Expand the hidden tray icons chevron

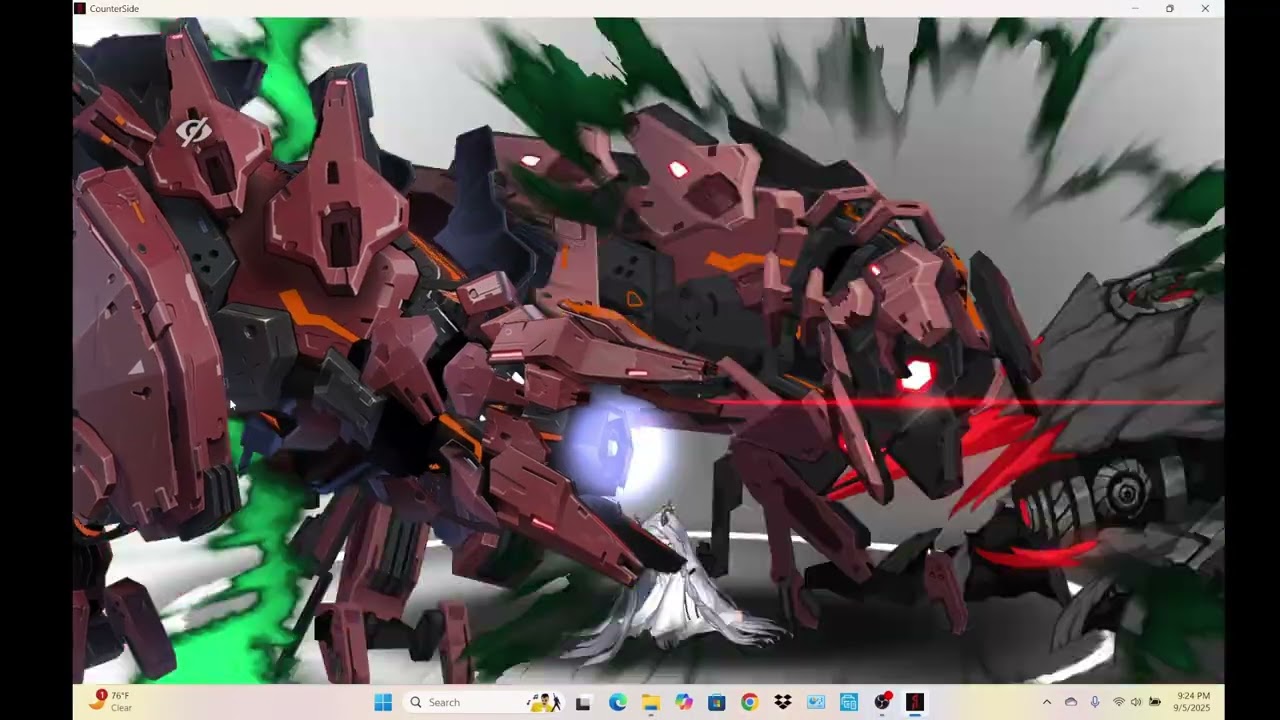pos(1047,702)
